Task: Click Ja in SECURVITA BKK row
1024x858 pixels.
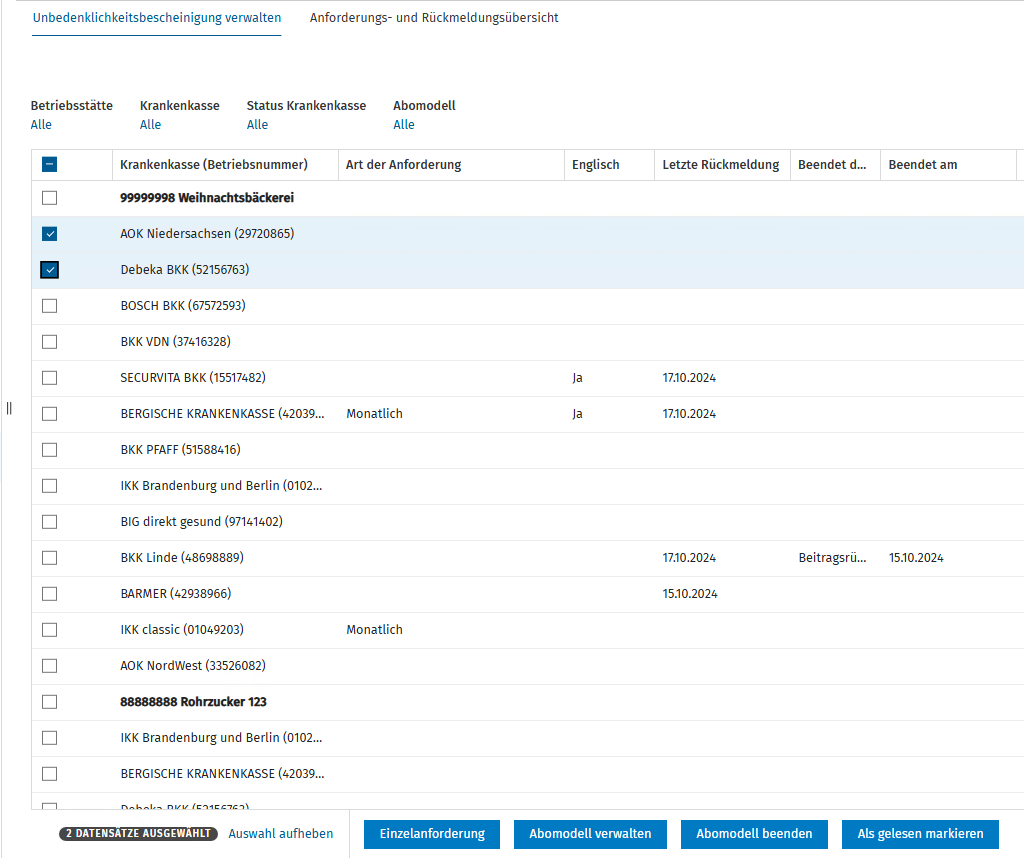Action: 577,378
